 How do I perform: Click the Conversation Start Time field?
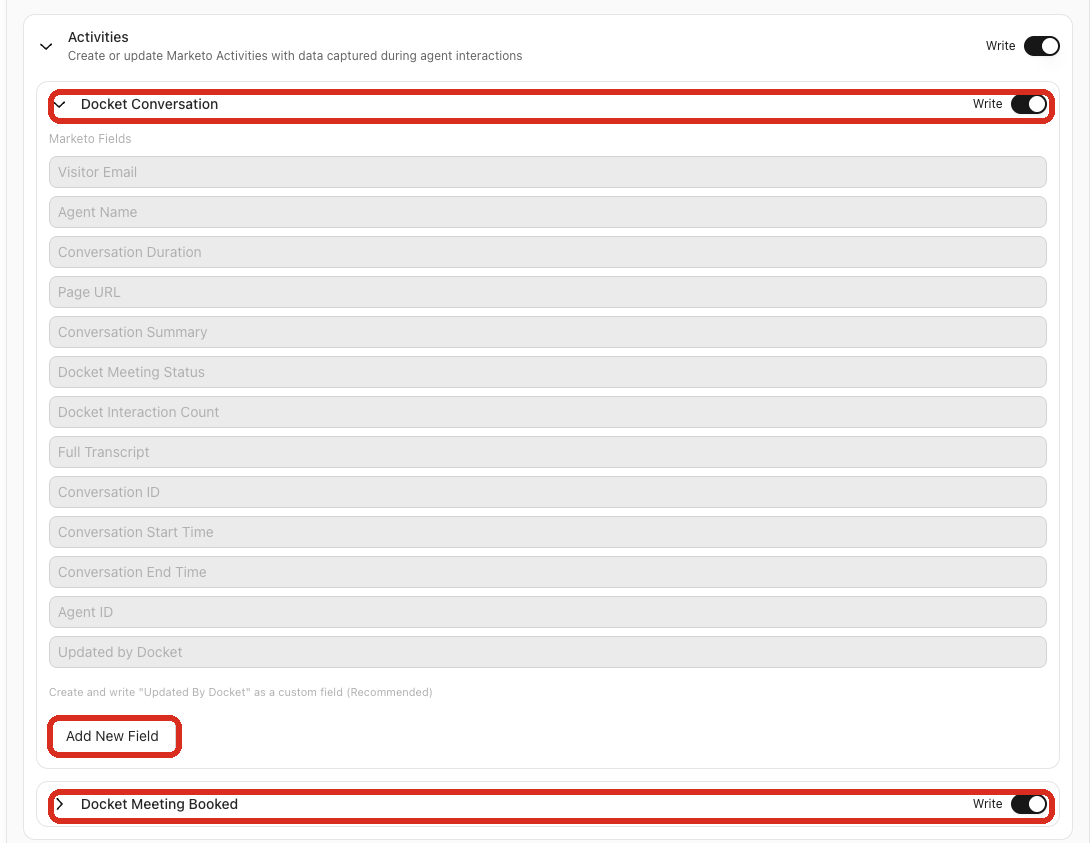(548, 532)
